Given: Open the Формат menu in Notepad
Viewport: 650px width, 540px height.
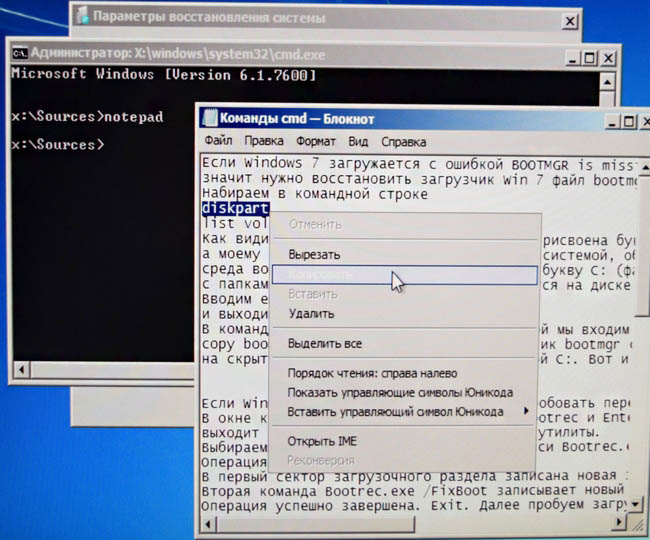Looking at the screenshot, I should pos(315,142).
